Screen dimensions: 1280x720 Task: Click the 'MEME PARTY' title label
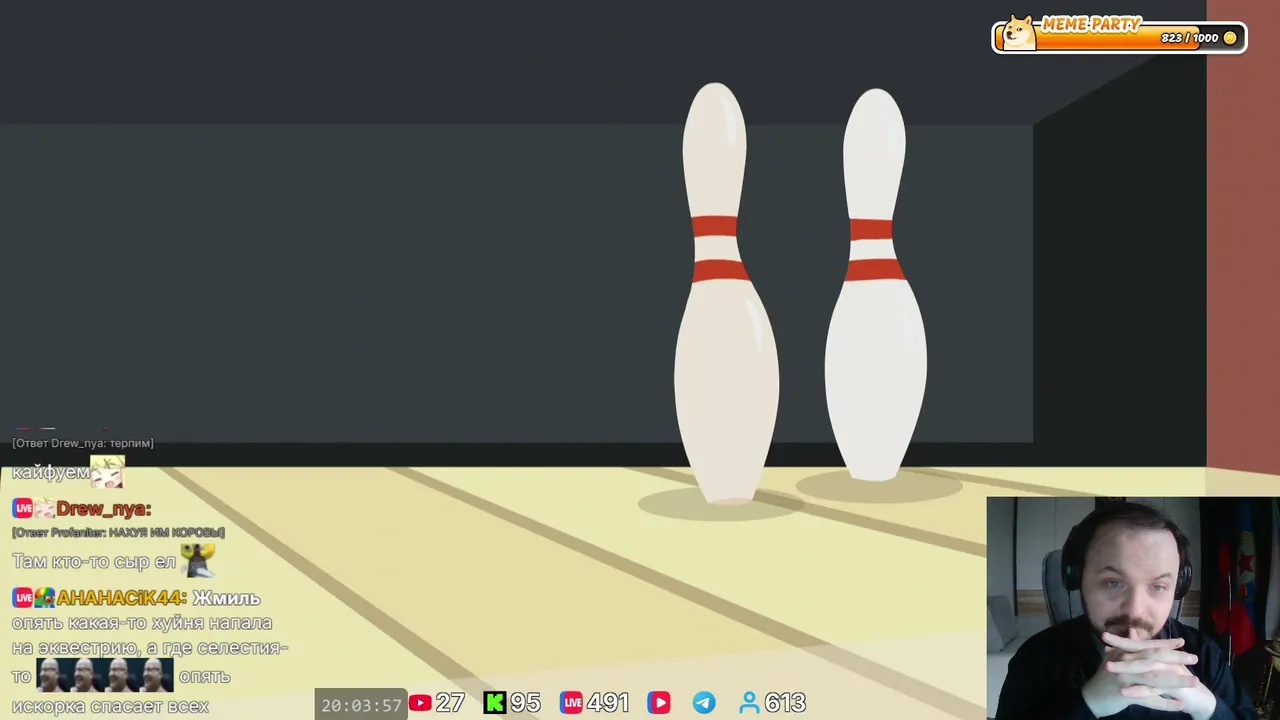[1091, 24]
